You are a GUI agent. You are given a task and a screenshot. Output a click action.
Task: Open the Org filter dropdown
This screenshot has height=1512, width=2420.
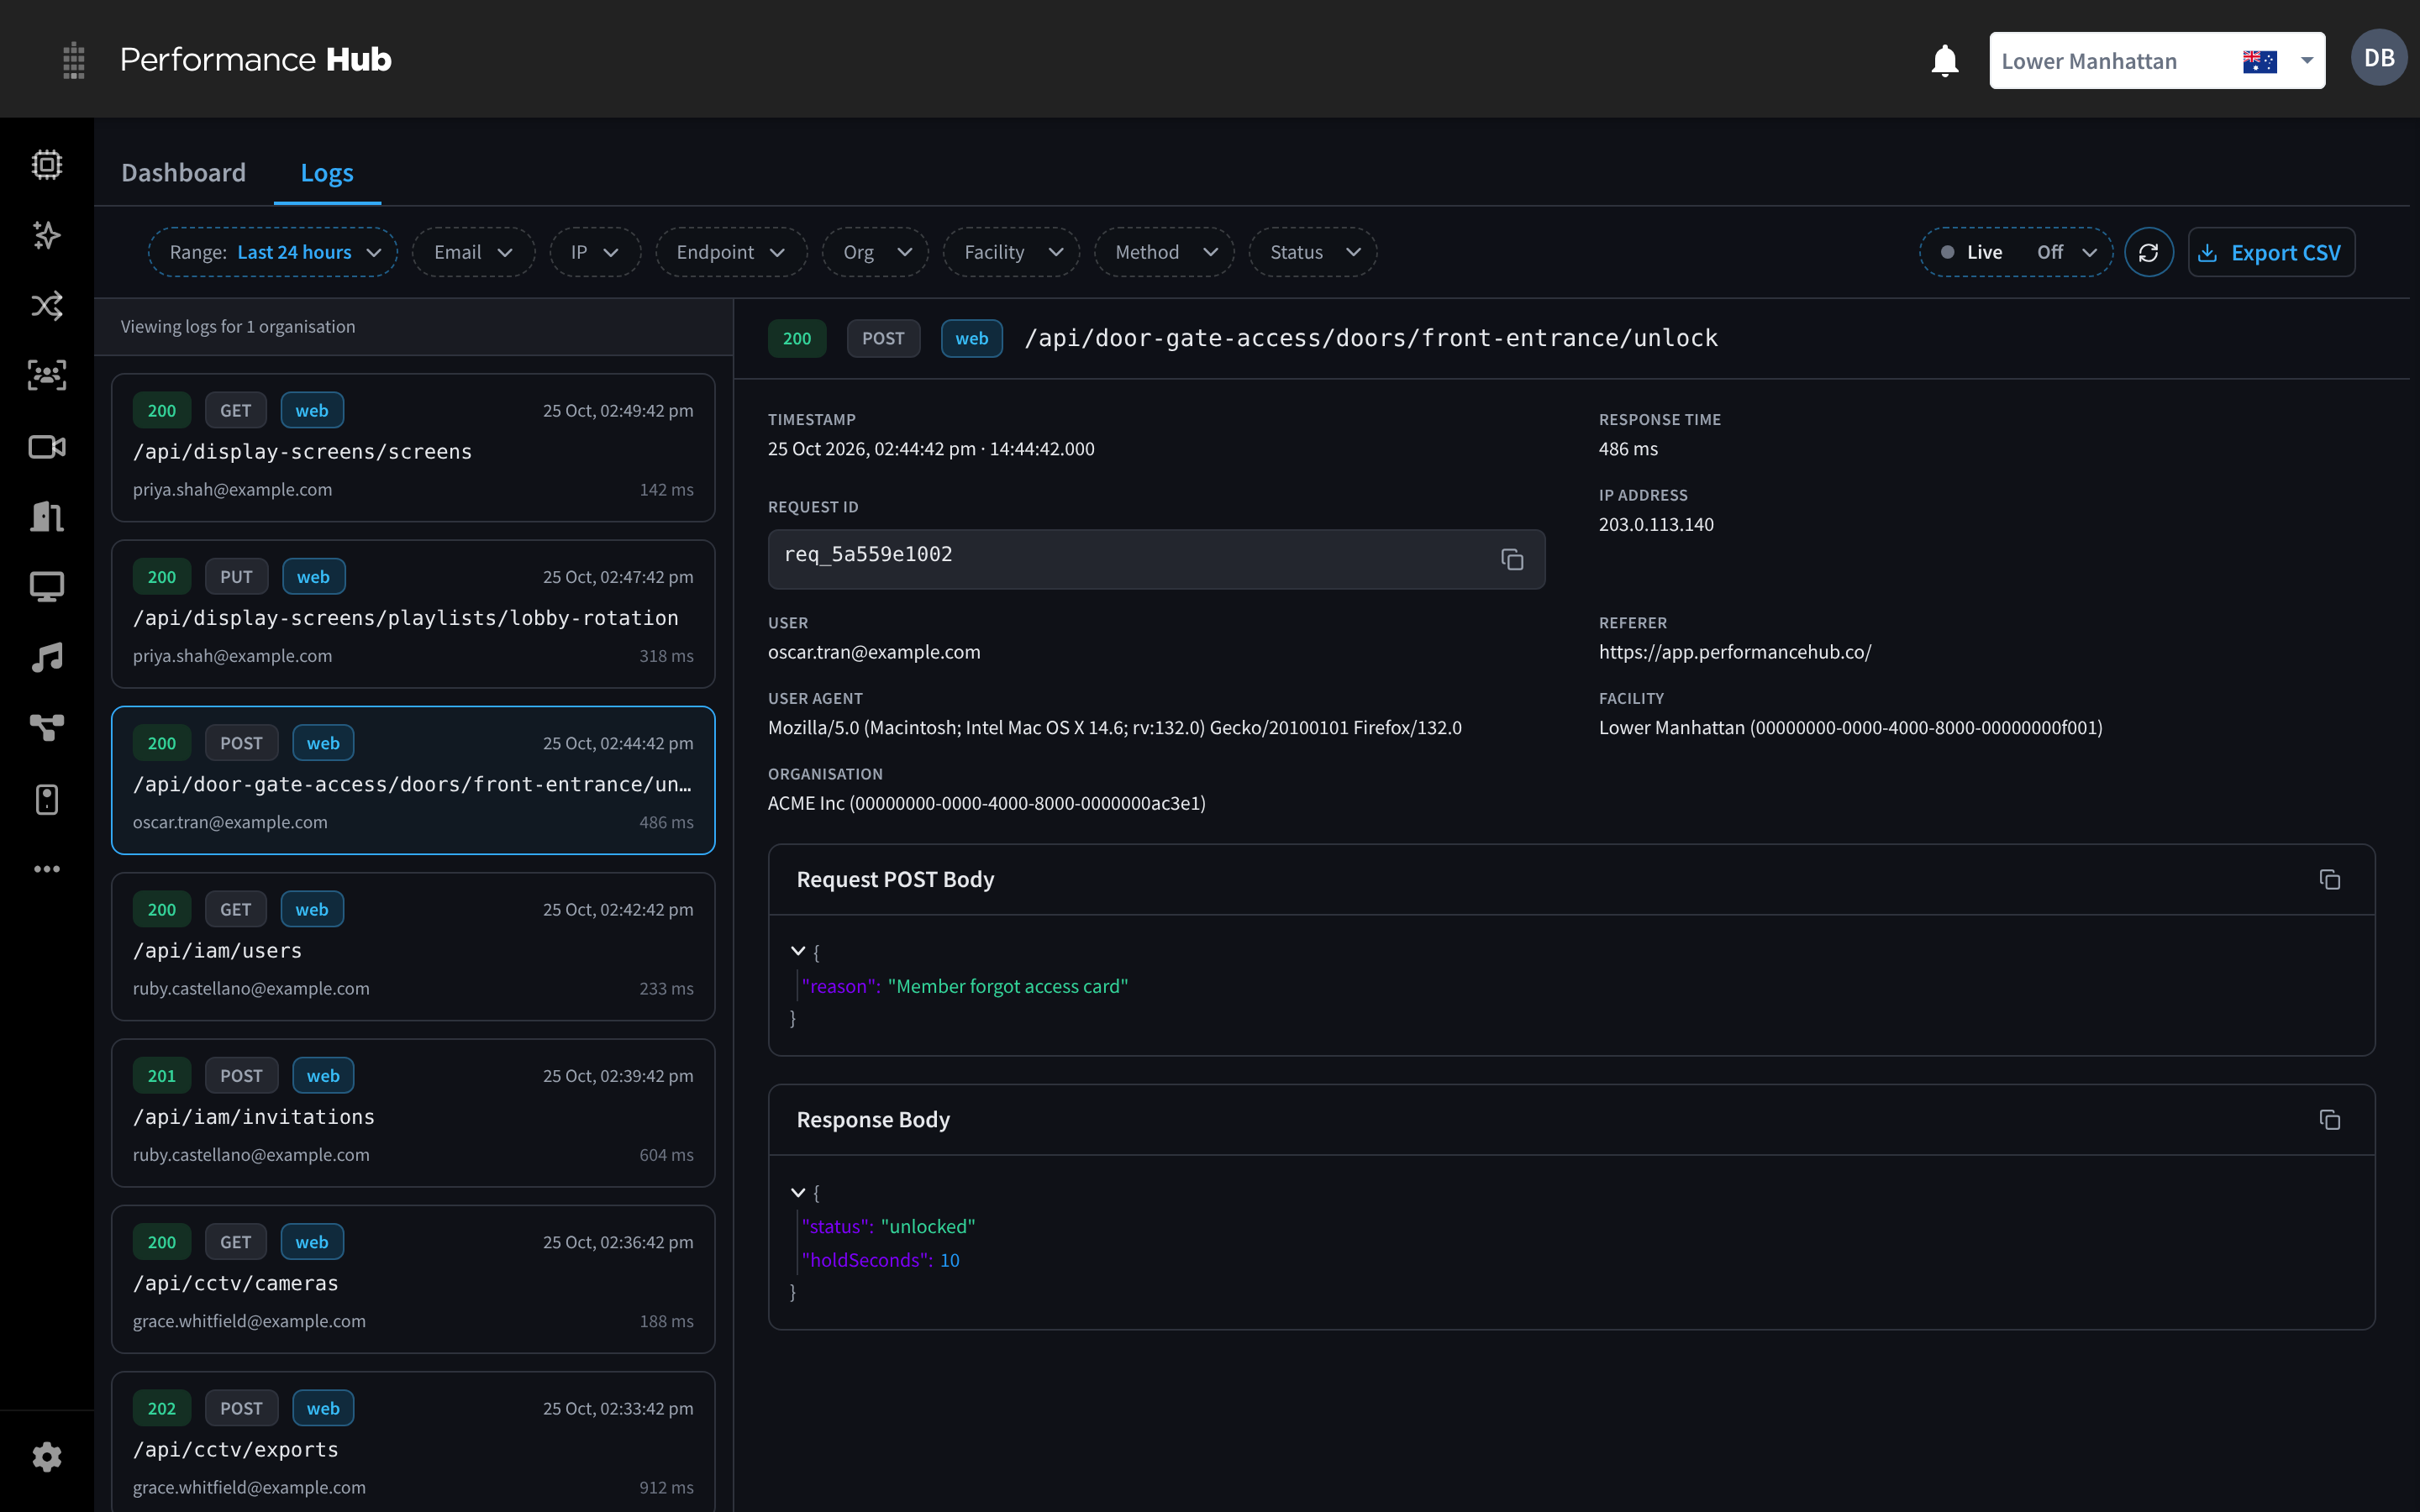coord(875,252)
